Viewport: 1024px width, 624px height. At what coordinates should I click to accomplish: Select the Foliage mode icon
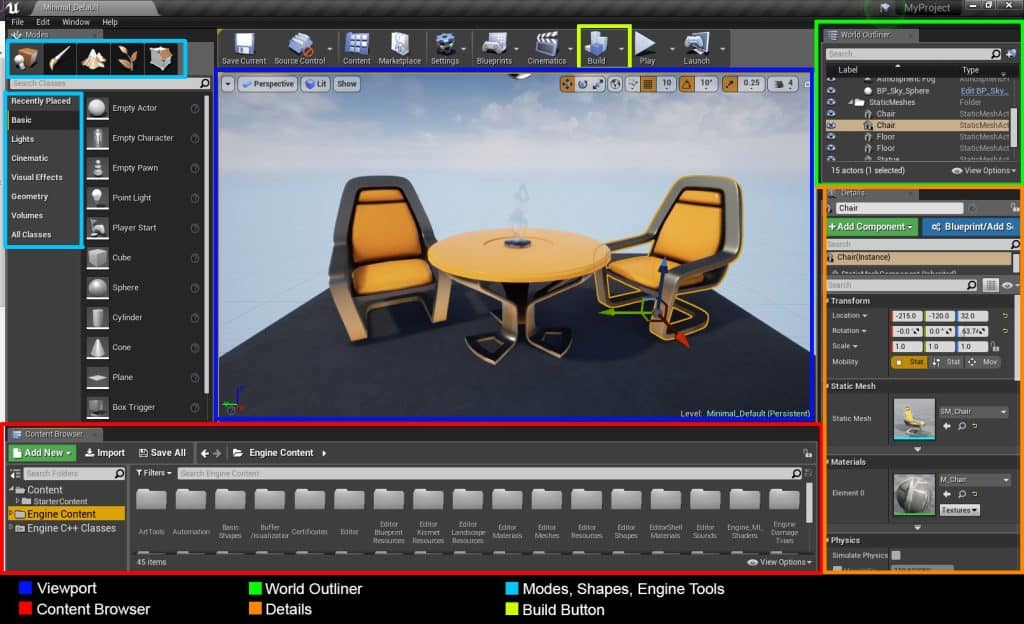tap(127, 59)
